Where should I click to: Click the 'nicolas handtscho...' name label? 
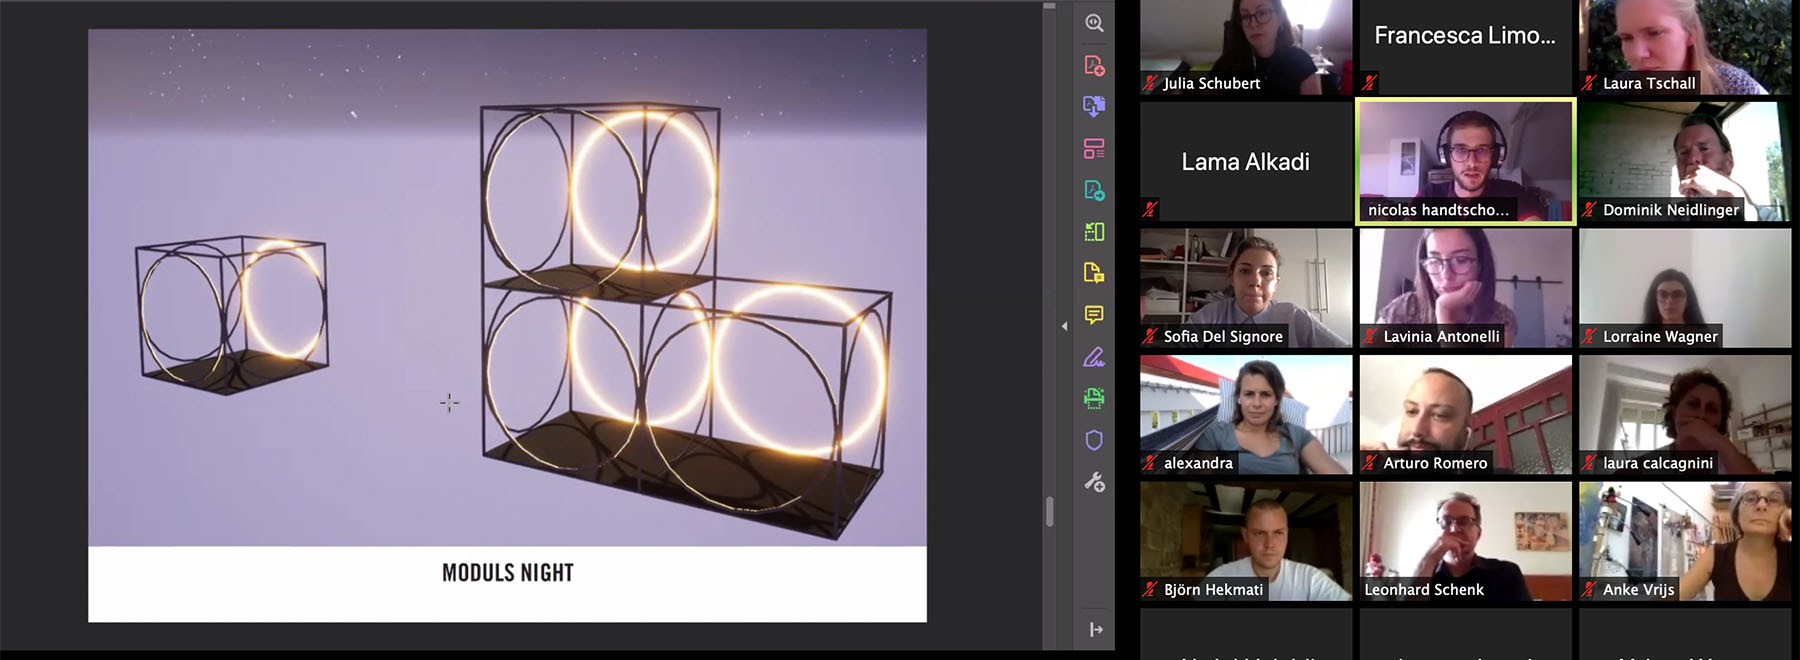pos(1438,210)
